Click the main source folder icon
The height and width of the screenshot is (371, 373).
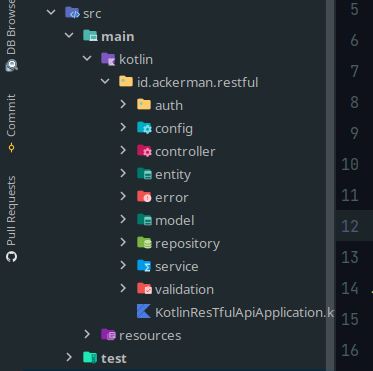[90, 36]
